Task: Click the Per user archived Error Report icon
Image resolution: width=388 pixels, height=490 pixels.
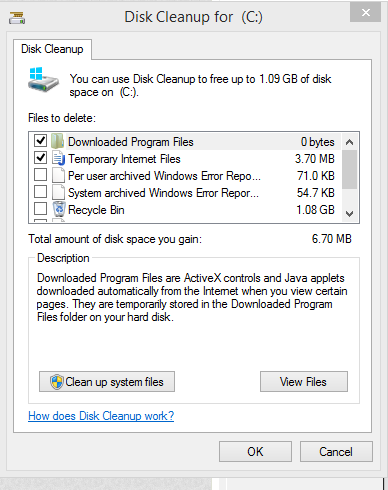Action: pos(58,175)
